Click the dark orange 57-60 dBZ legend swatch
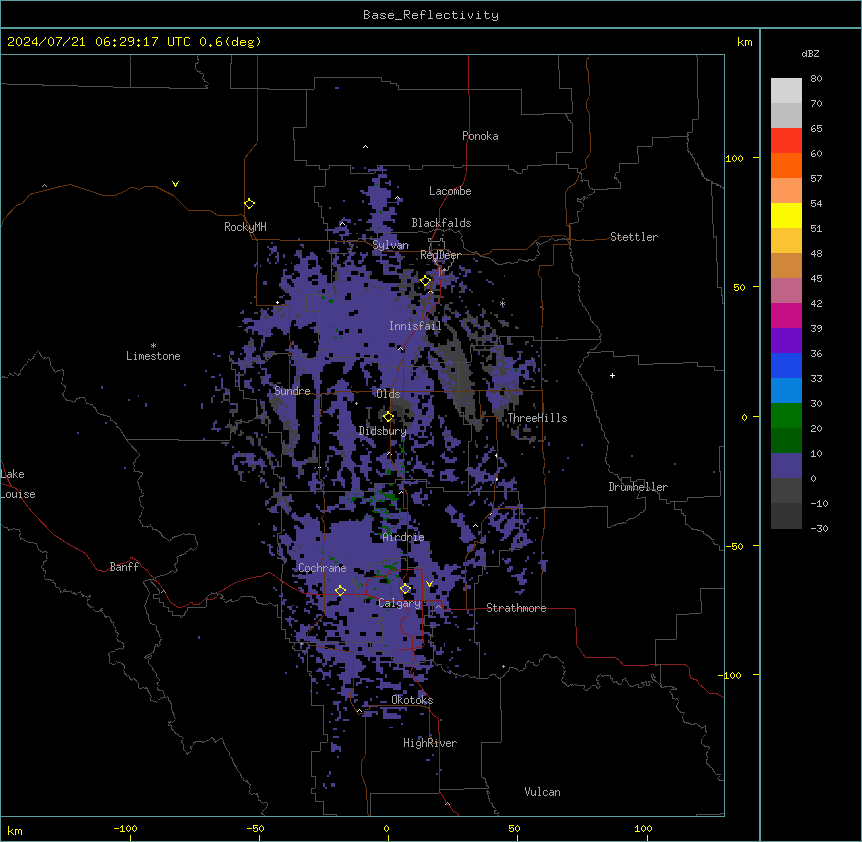This screenshot has width=862, height=842. (x=786, y=165)
